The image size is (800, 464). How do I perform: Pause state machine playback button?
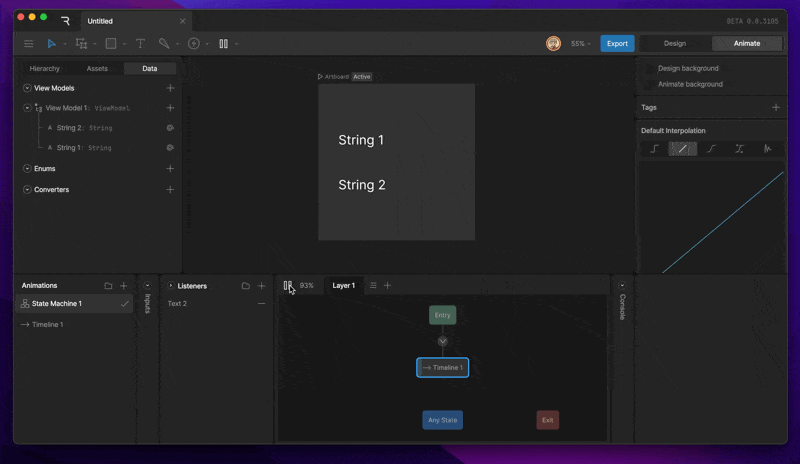288,286
